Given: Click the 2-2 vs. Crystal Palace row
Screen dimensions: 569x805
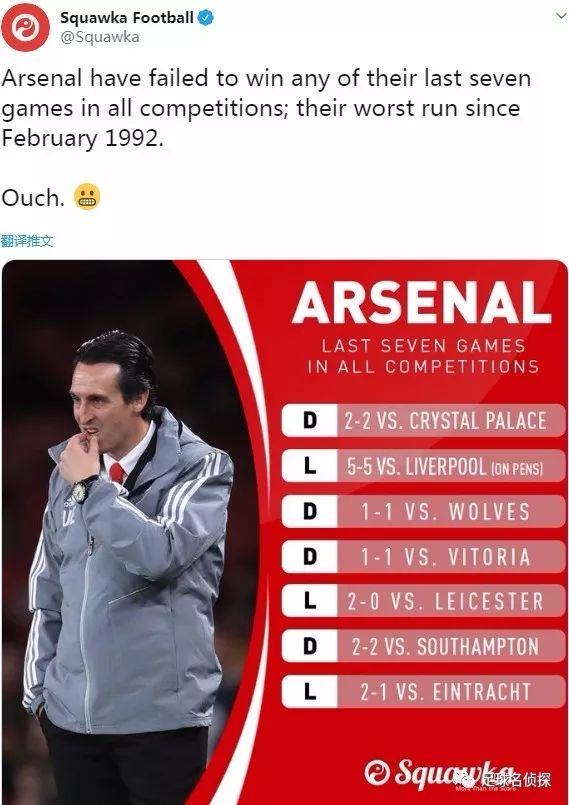Looking at the screenshot, I should click(423, 420).
